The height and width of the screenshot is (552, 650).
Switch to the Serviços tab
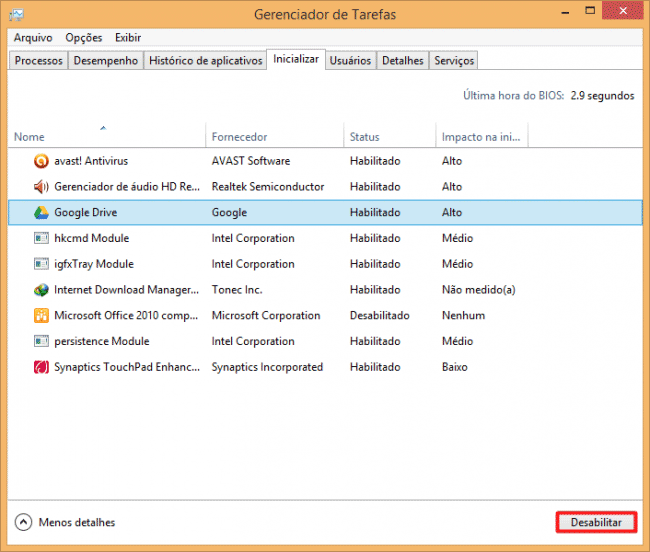tap(454, 61)
